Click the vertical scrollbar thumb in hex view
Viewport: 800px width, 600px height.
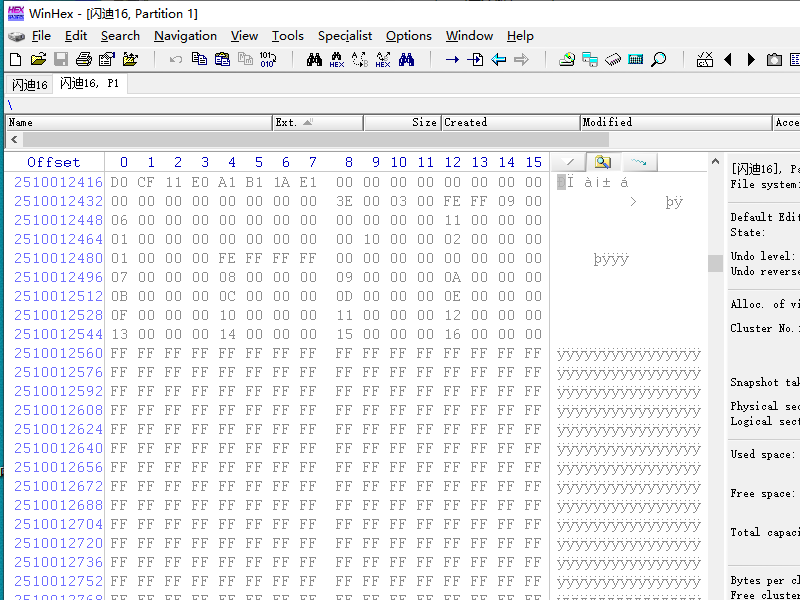pyautogui.click(x=715, y=263)
